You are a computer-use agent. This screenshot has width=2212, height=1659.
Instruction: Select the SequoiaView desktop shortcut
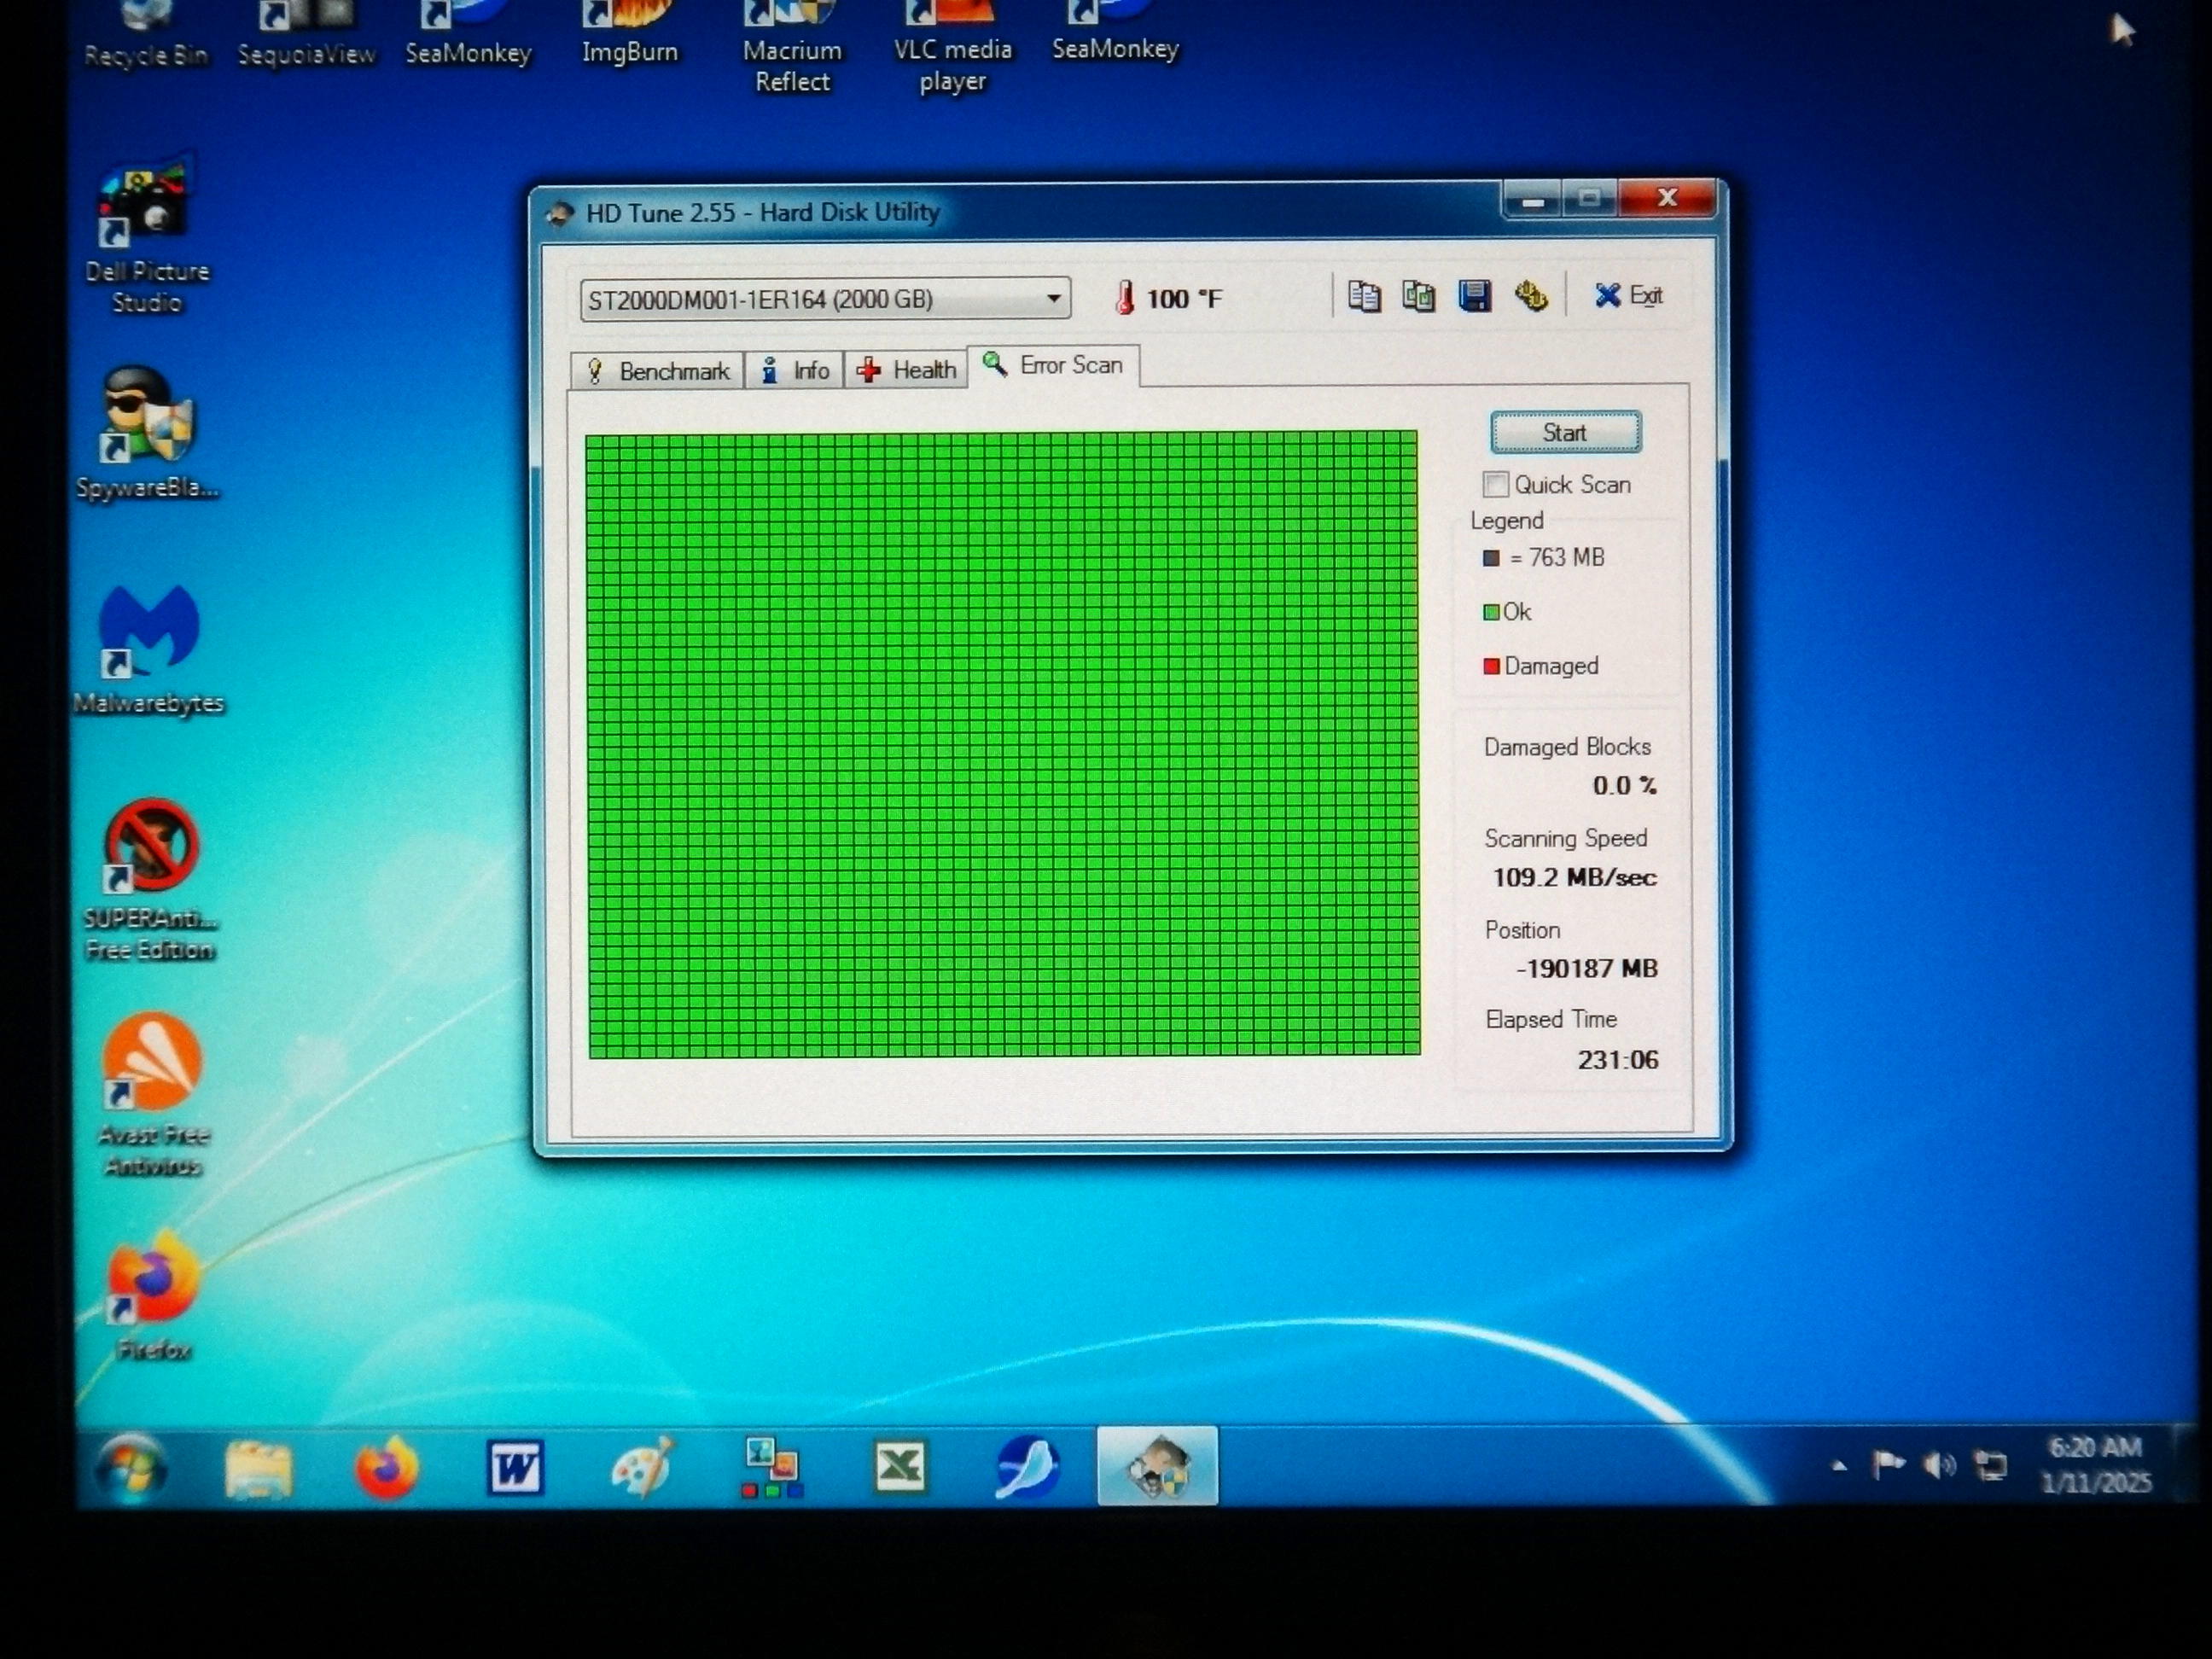pyautogui.click(x=306, y=35)
